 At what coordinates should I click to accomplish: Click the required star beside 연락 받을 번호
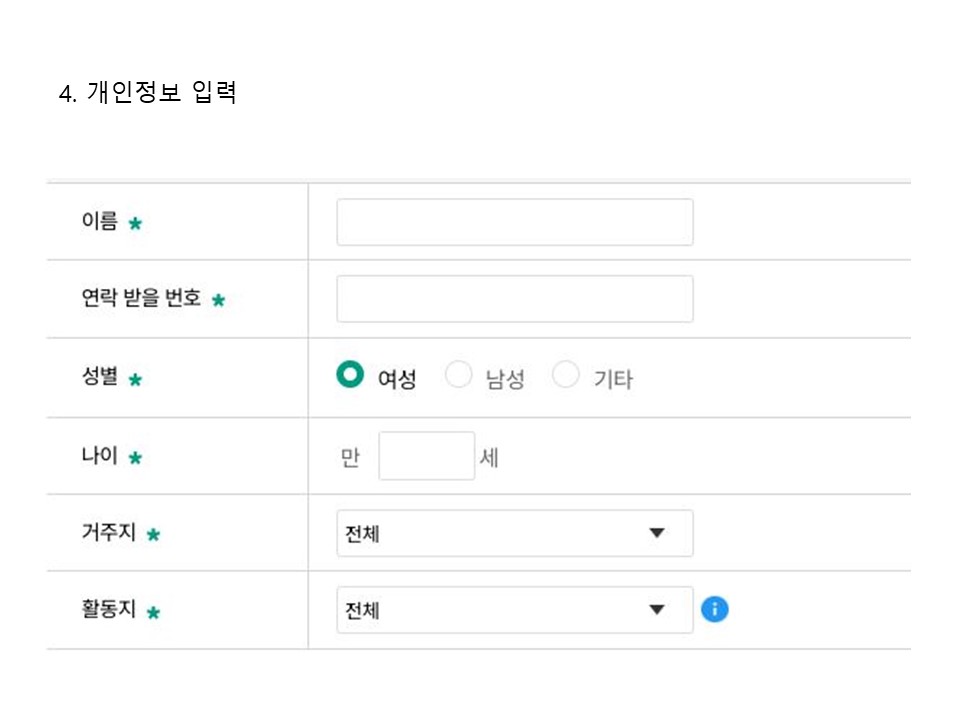(218, 299)
